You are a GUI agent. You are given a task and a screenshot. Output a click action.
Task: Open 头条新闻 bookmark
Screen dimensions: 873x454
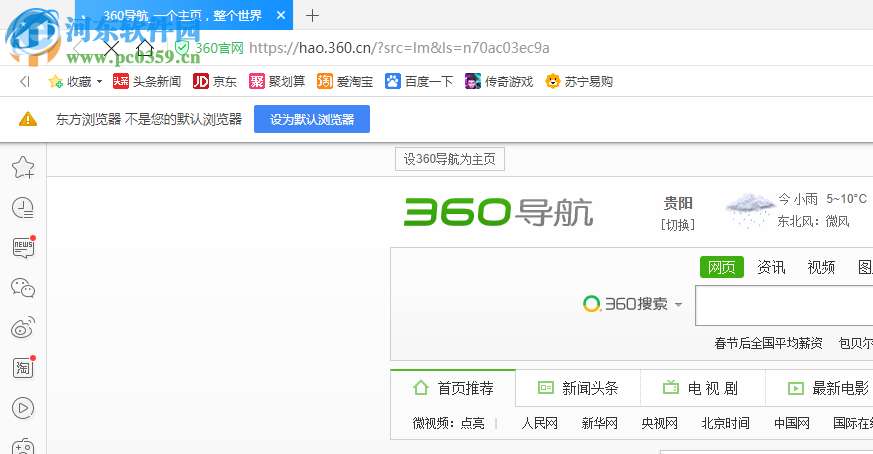pos(147,81)
